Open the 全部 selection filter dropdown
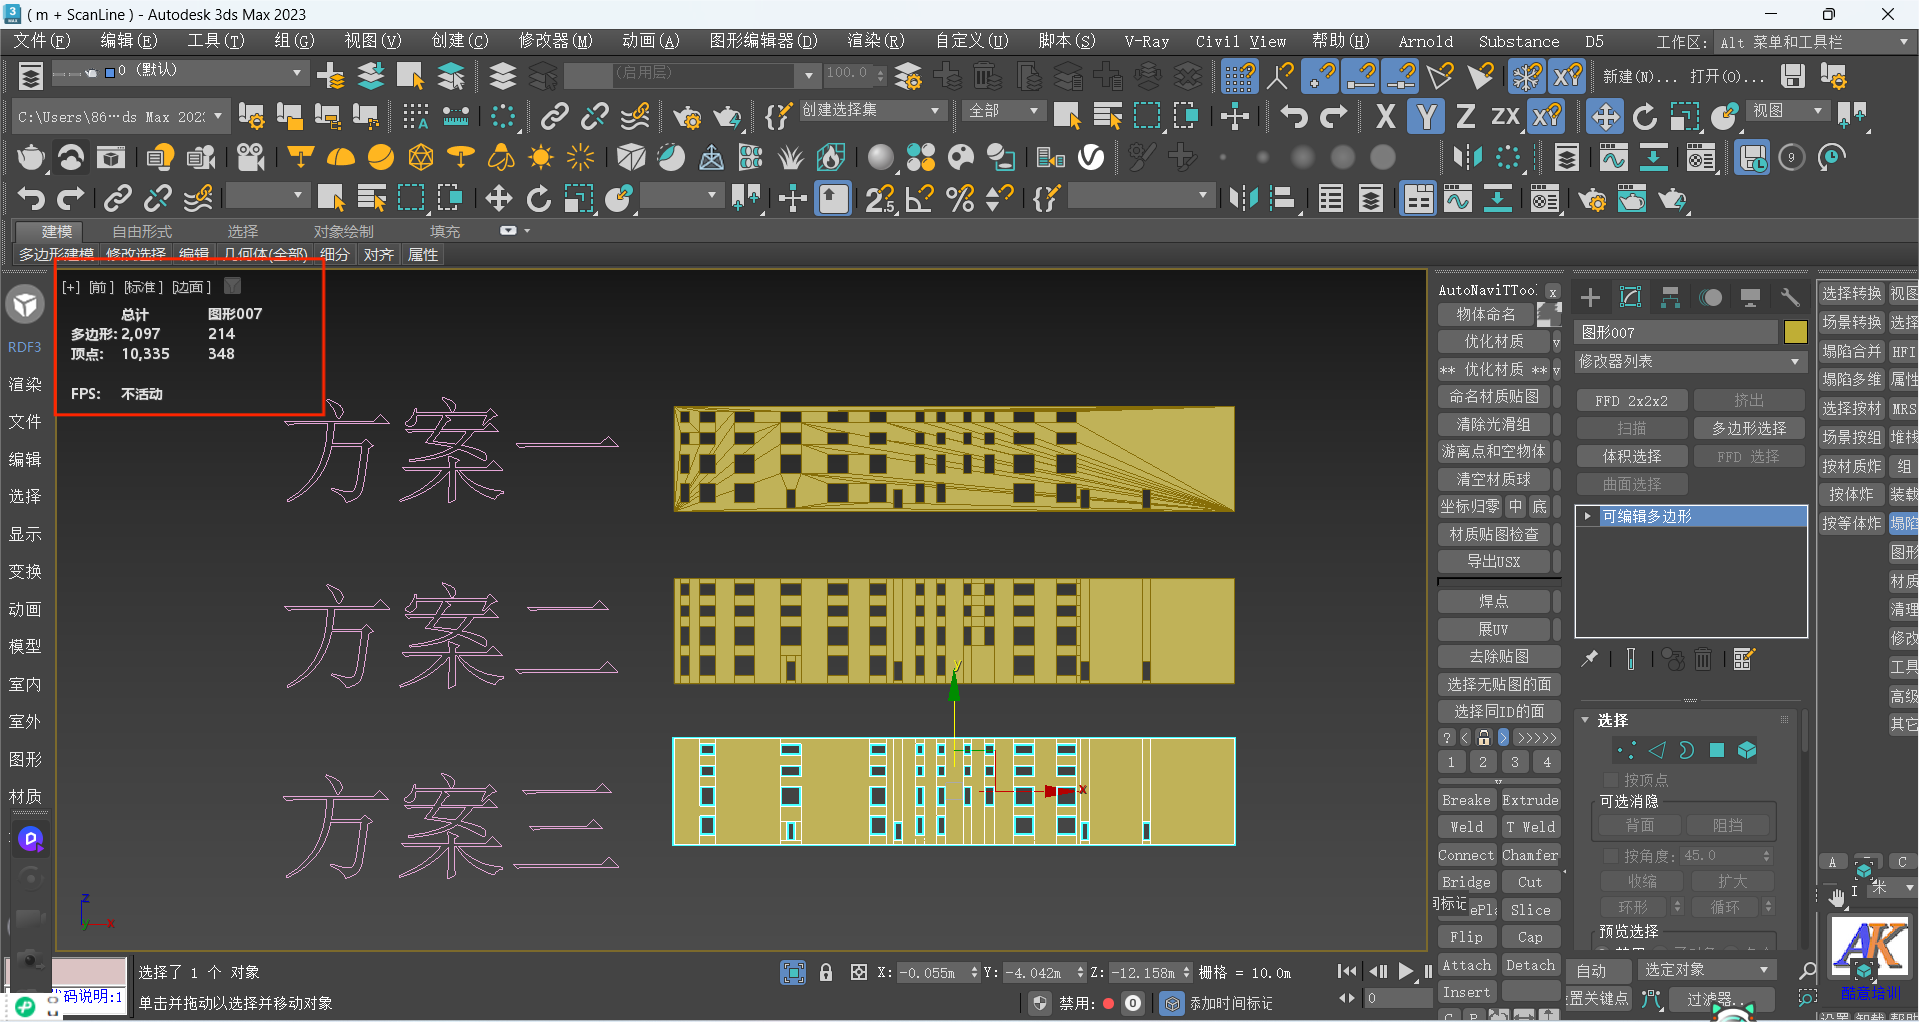This screenshot has width=1919, height=1022. (x=1003, y=110)
